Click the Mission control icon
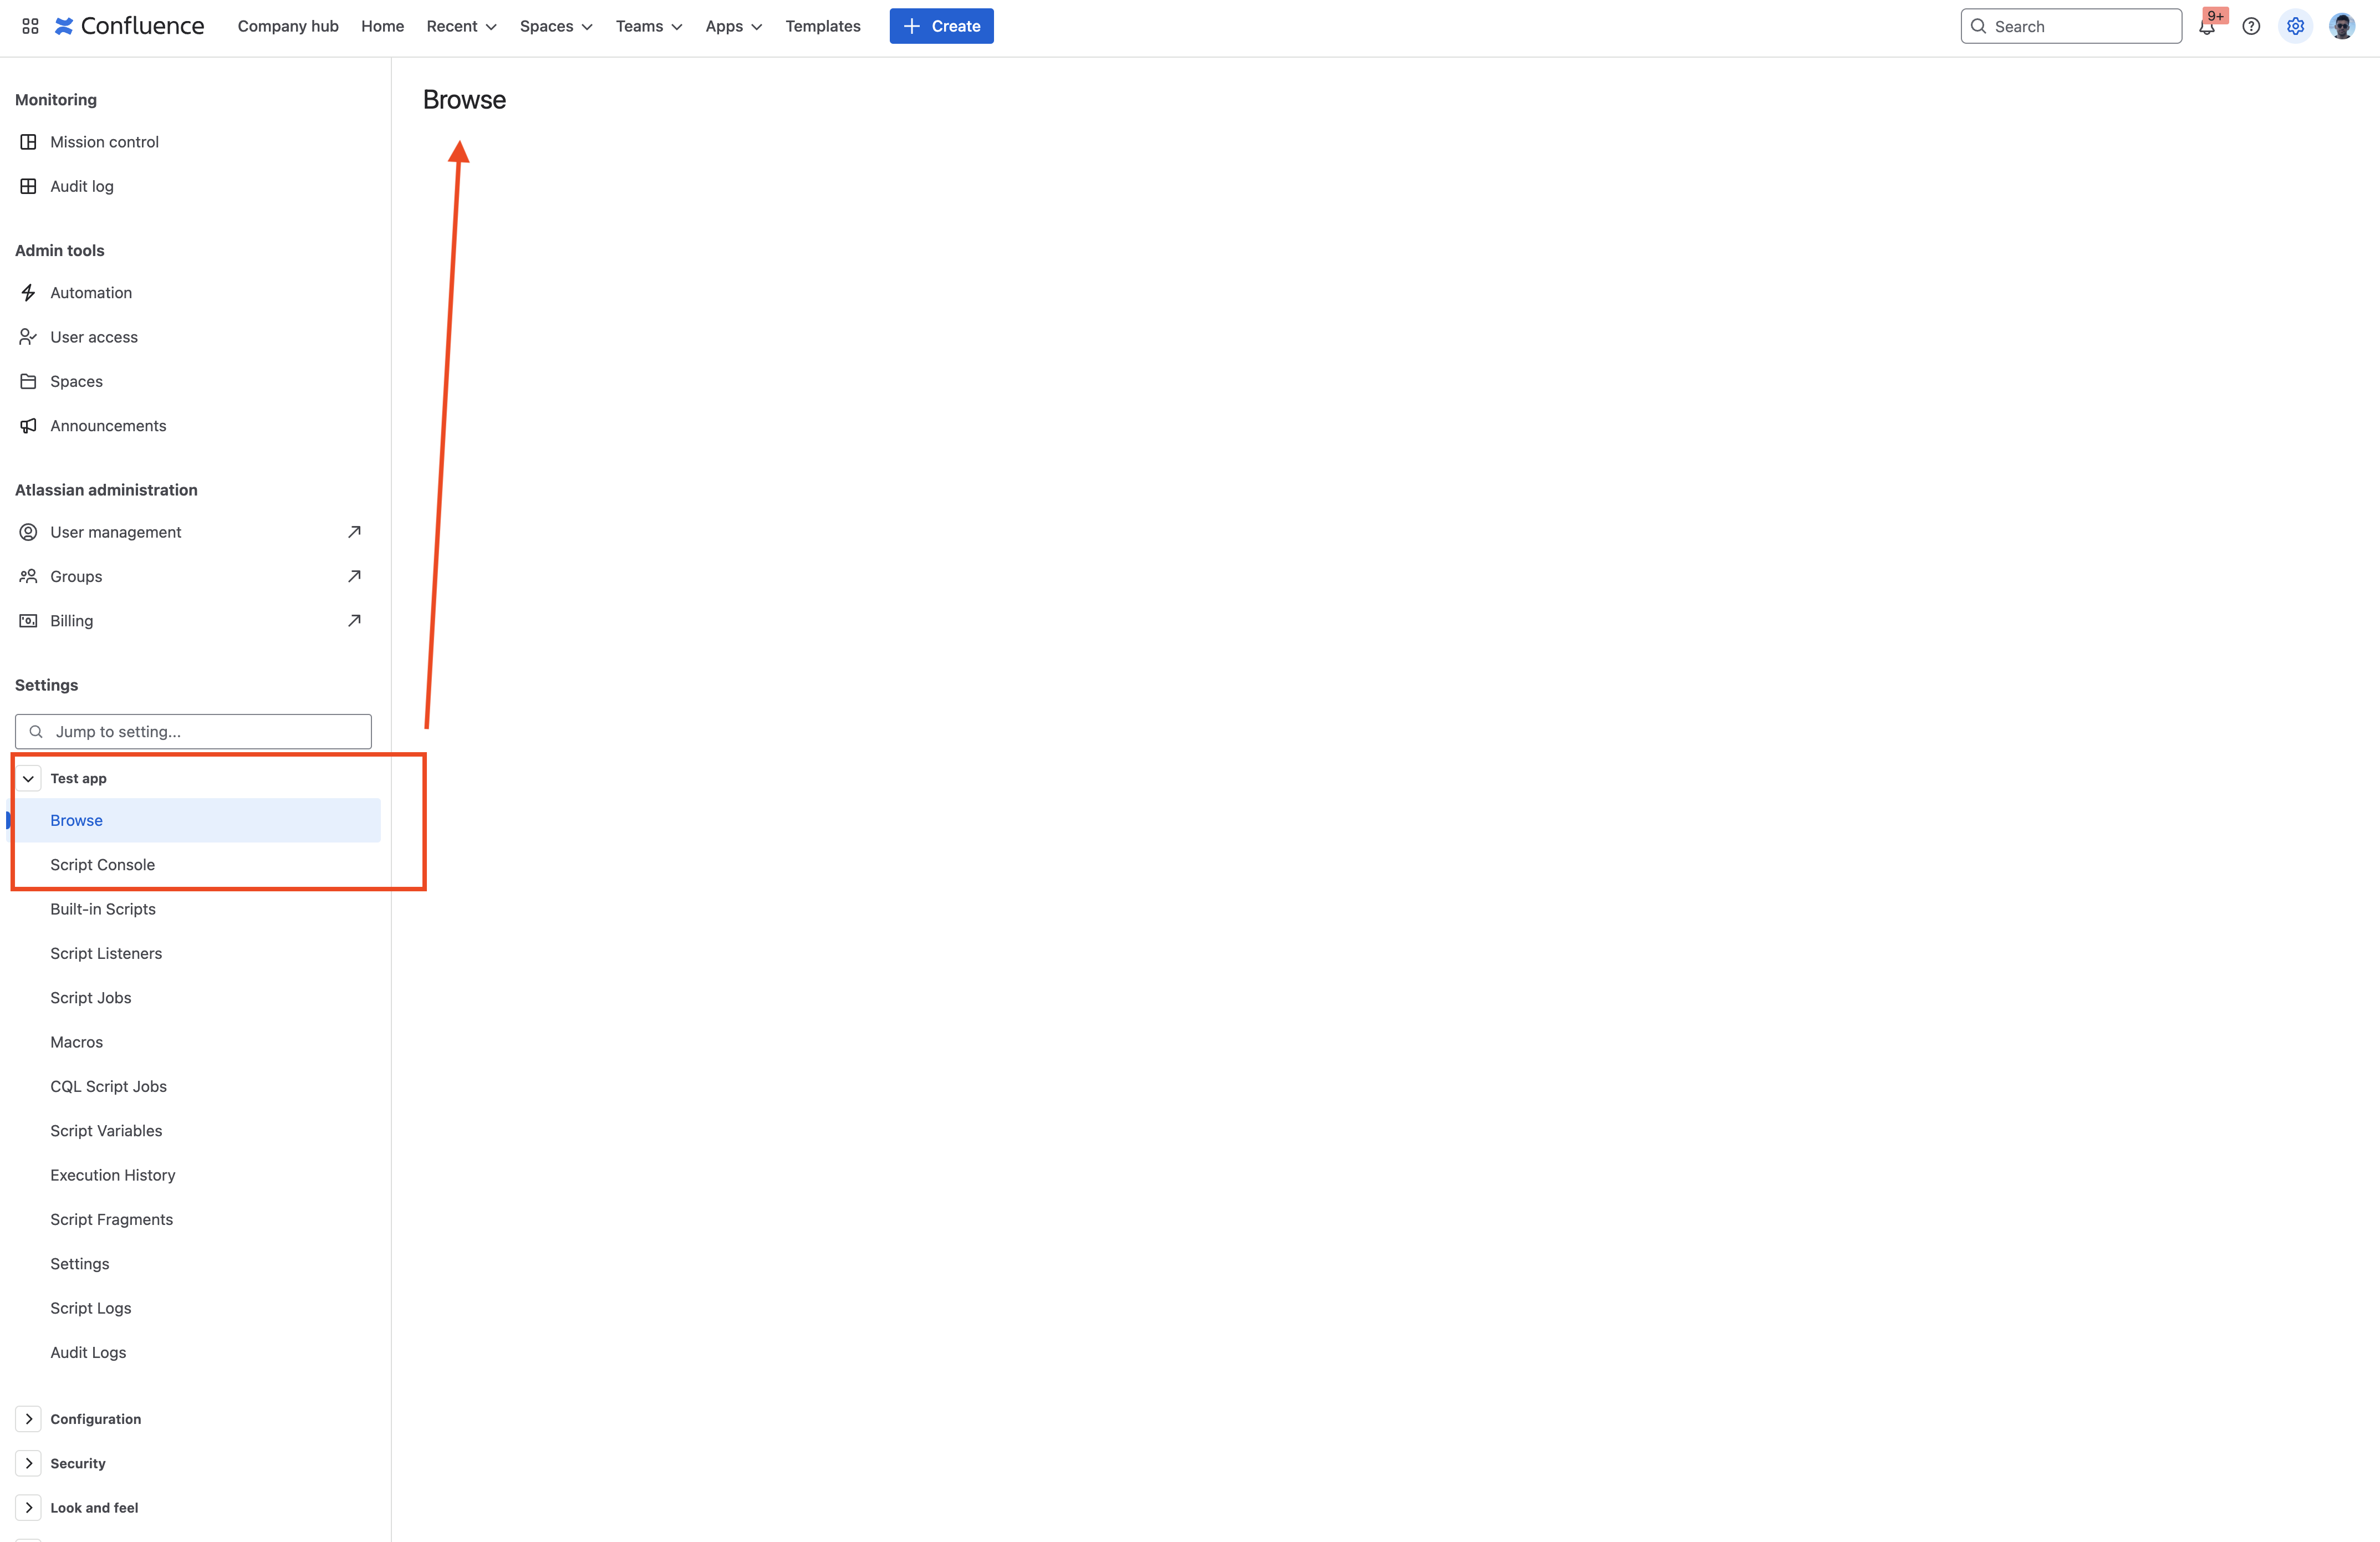 [28, 142]
